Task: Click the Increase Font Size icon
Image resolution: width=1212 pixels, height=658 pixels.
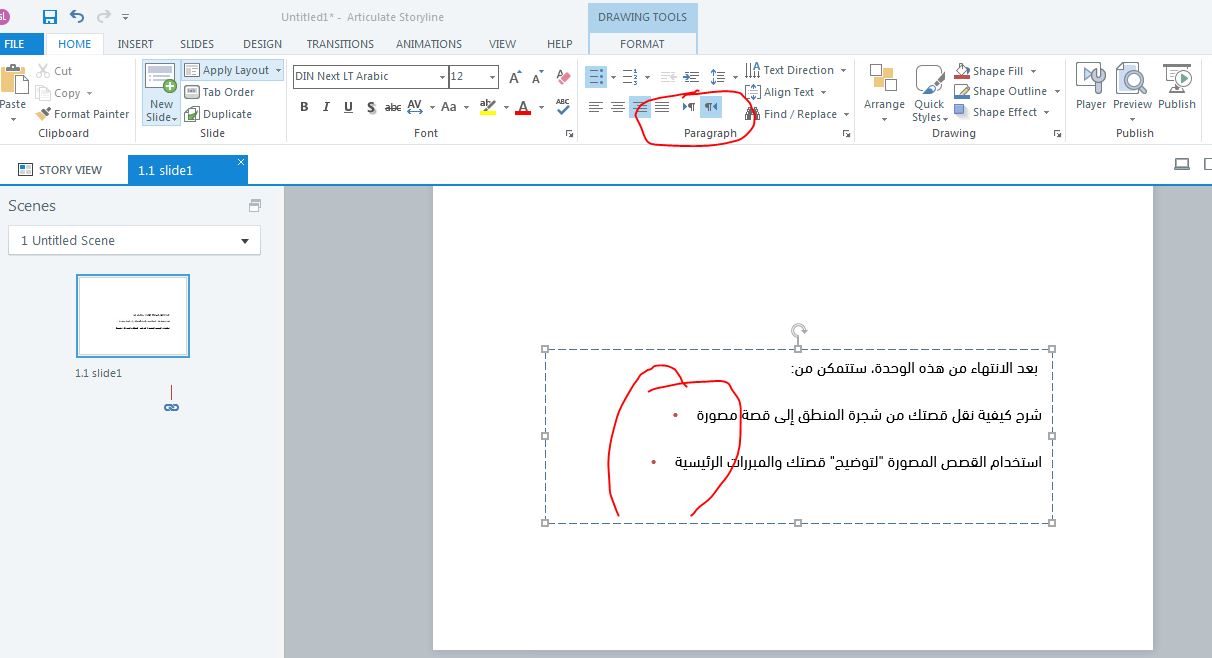Action: 516,77
